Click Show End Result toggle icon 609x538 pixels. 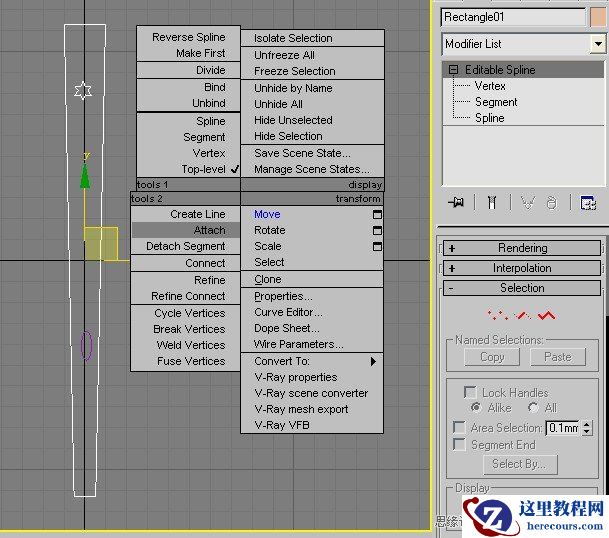(x=492, y=202)
